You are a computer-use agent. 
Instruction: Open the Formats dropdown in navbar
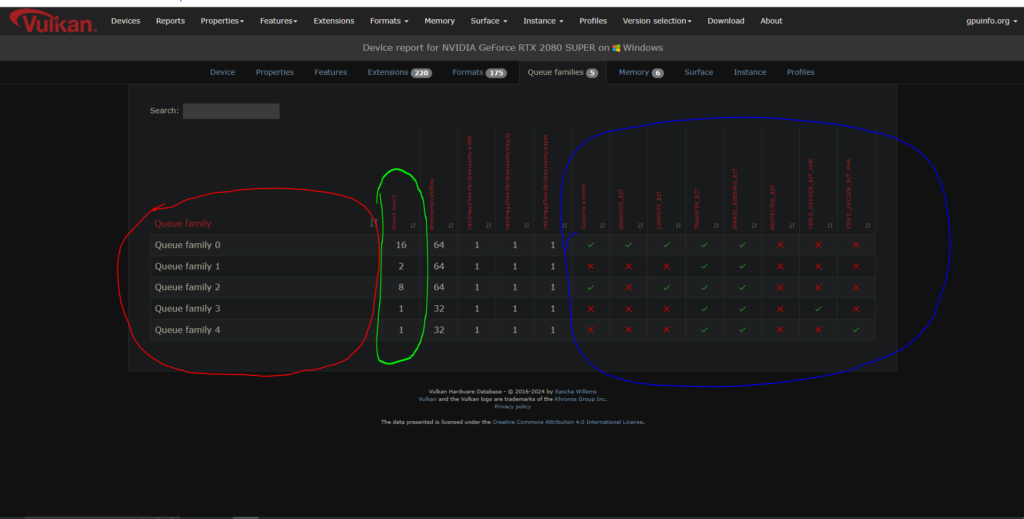coord(389,21)
